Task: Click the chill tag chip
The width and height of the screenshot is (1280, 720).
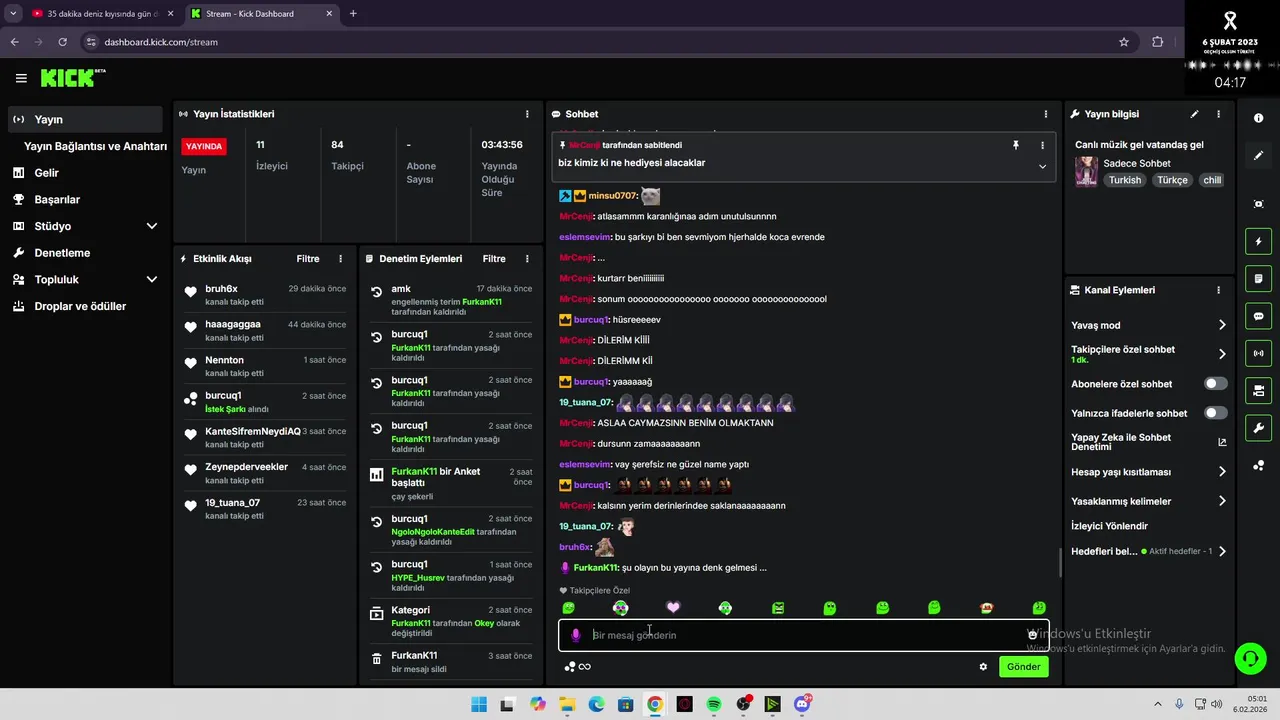Action: pos(1212,180)
